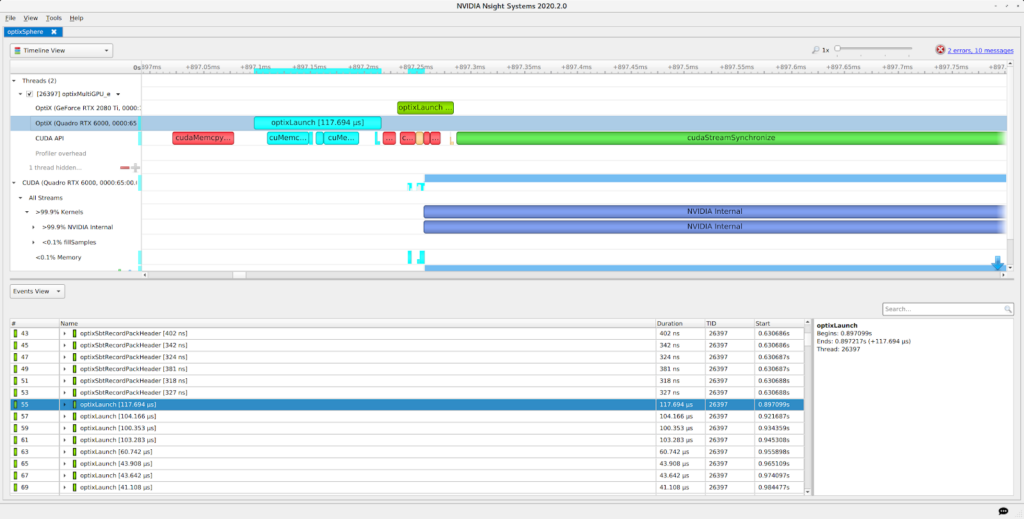The height and width of the screenshot is (519, 1024).
Task: Click the red errors icon beside the messages link
Action: (940, 49)
